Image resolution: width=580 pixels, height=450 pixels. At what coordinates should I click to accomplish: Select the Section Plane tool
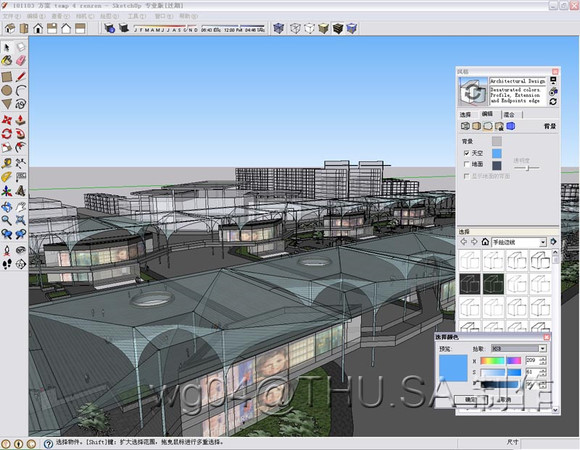point(21,264)
